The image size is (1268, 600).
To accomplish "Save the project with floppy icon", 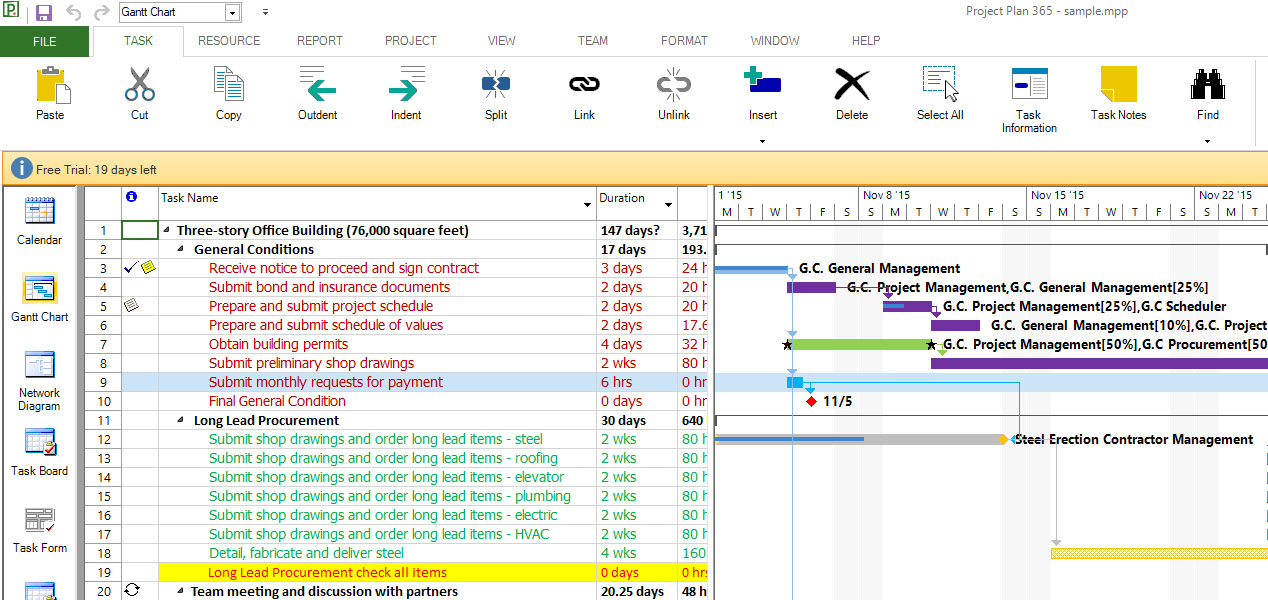I will [44, 13].
